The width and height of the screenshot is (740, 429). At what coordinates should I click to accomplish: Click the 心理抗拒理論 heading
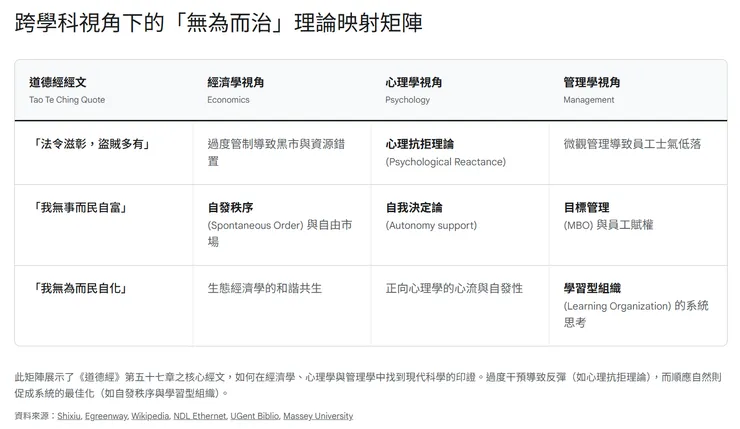tap(419, 144)
